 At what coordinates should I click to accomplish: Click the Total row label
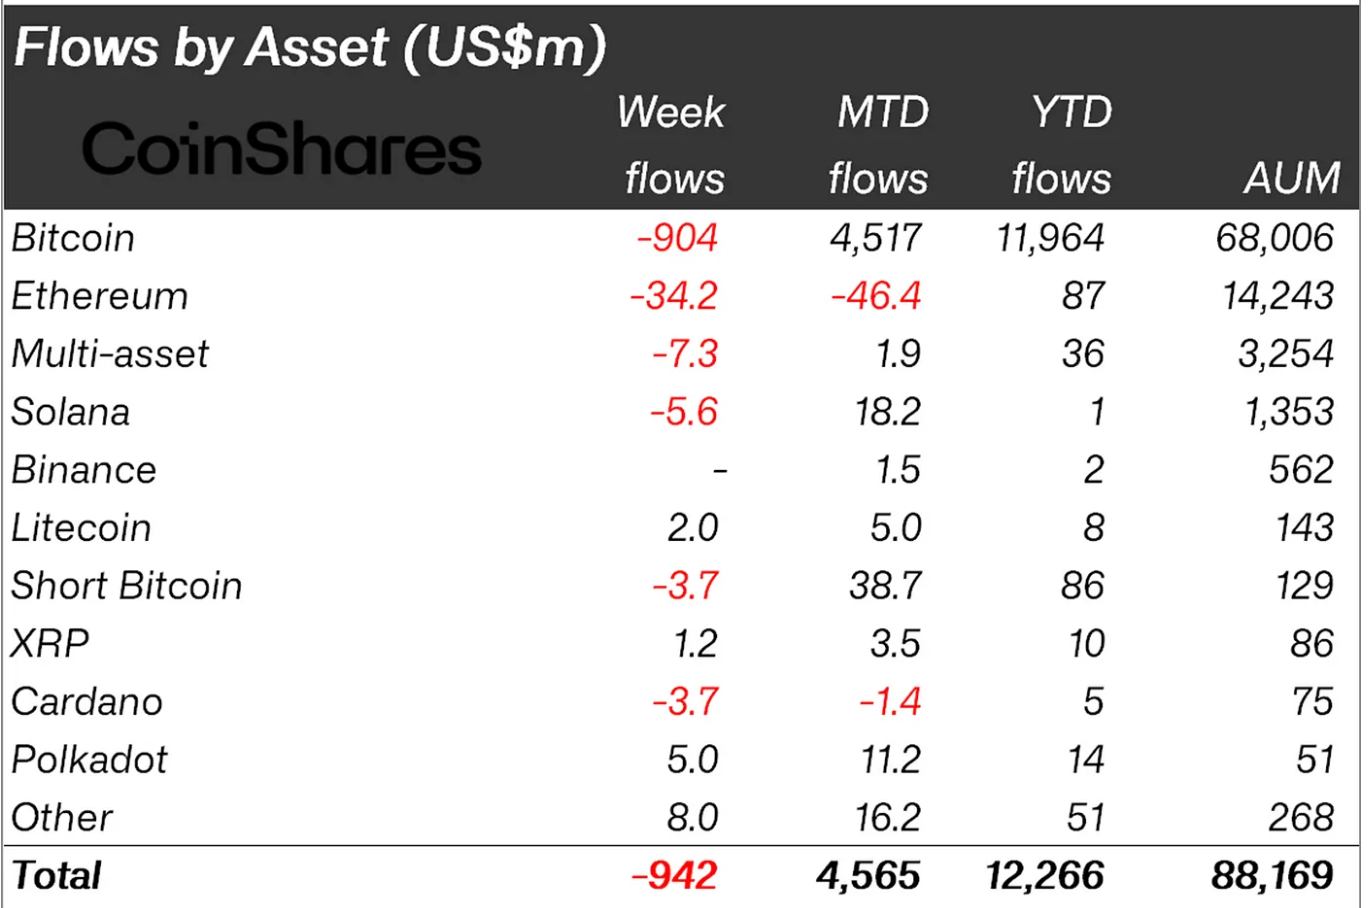coord(57,876)
